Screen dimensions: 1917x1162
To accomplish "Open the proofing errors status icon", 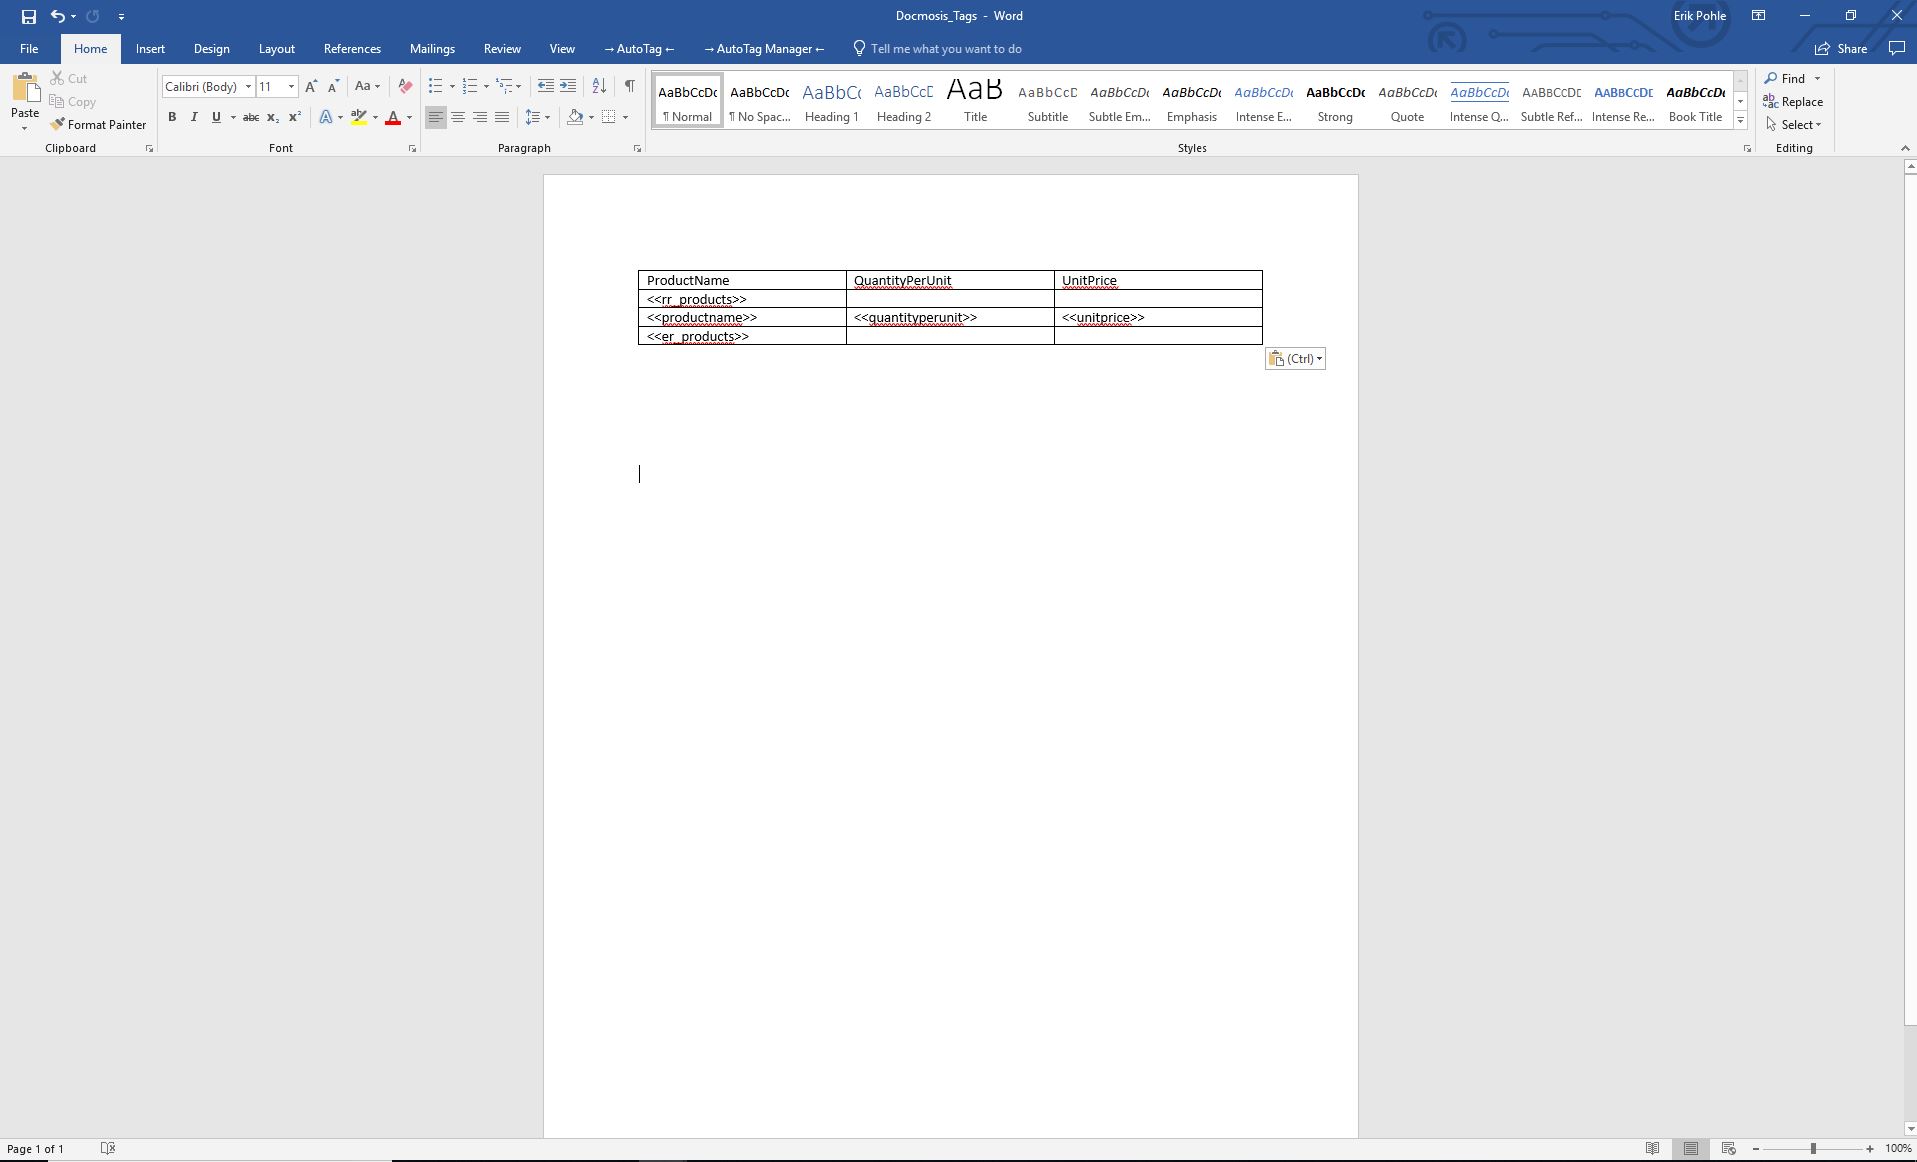I will (x=108, y=1149).
